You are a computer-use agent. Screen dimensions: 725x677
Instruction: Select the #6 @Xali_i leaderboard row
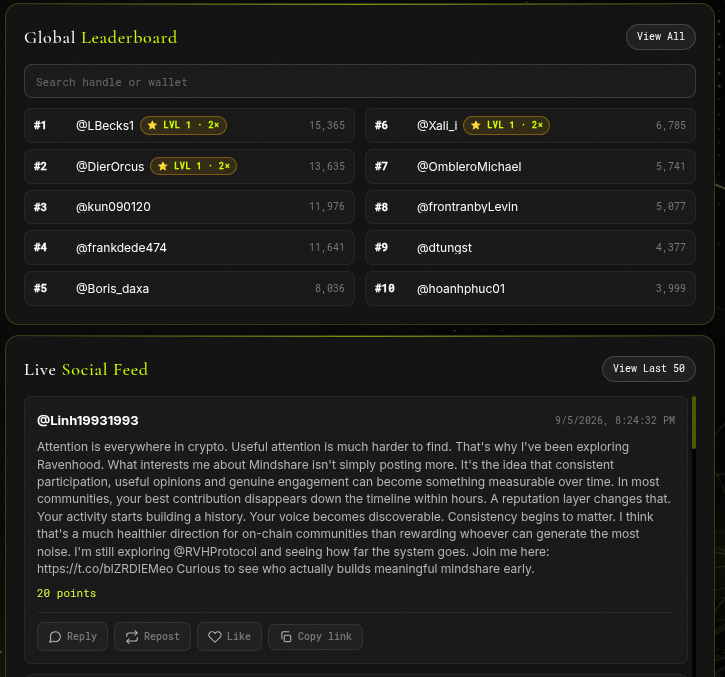click(x=530, y=125)
